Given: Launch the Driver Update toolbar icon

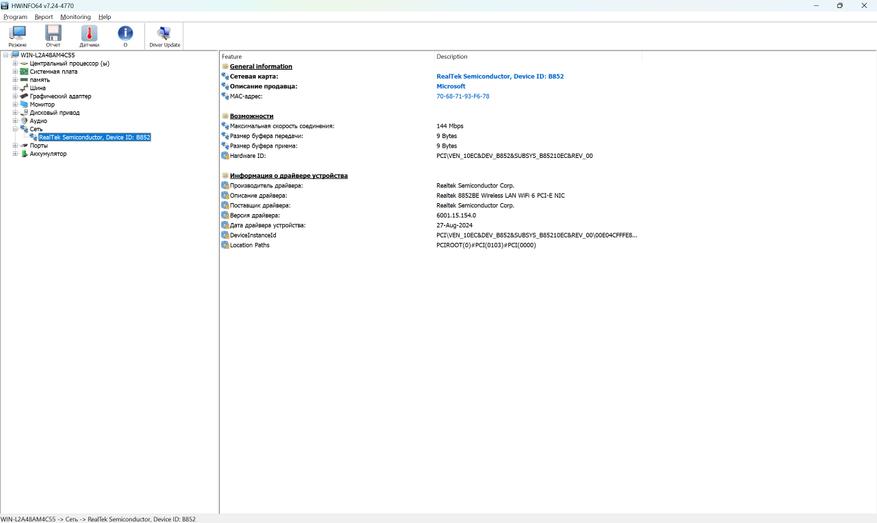Looking at the screenshot, I should tap(164, 36).
